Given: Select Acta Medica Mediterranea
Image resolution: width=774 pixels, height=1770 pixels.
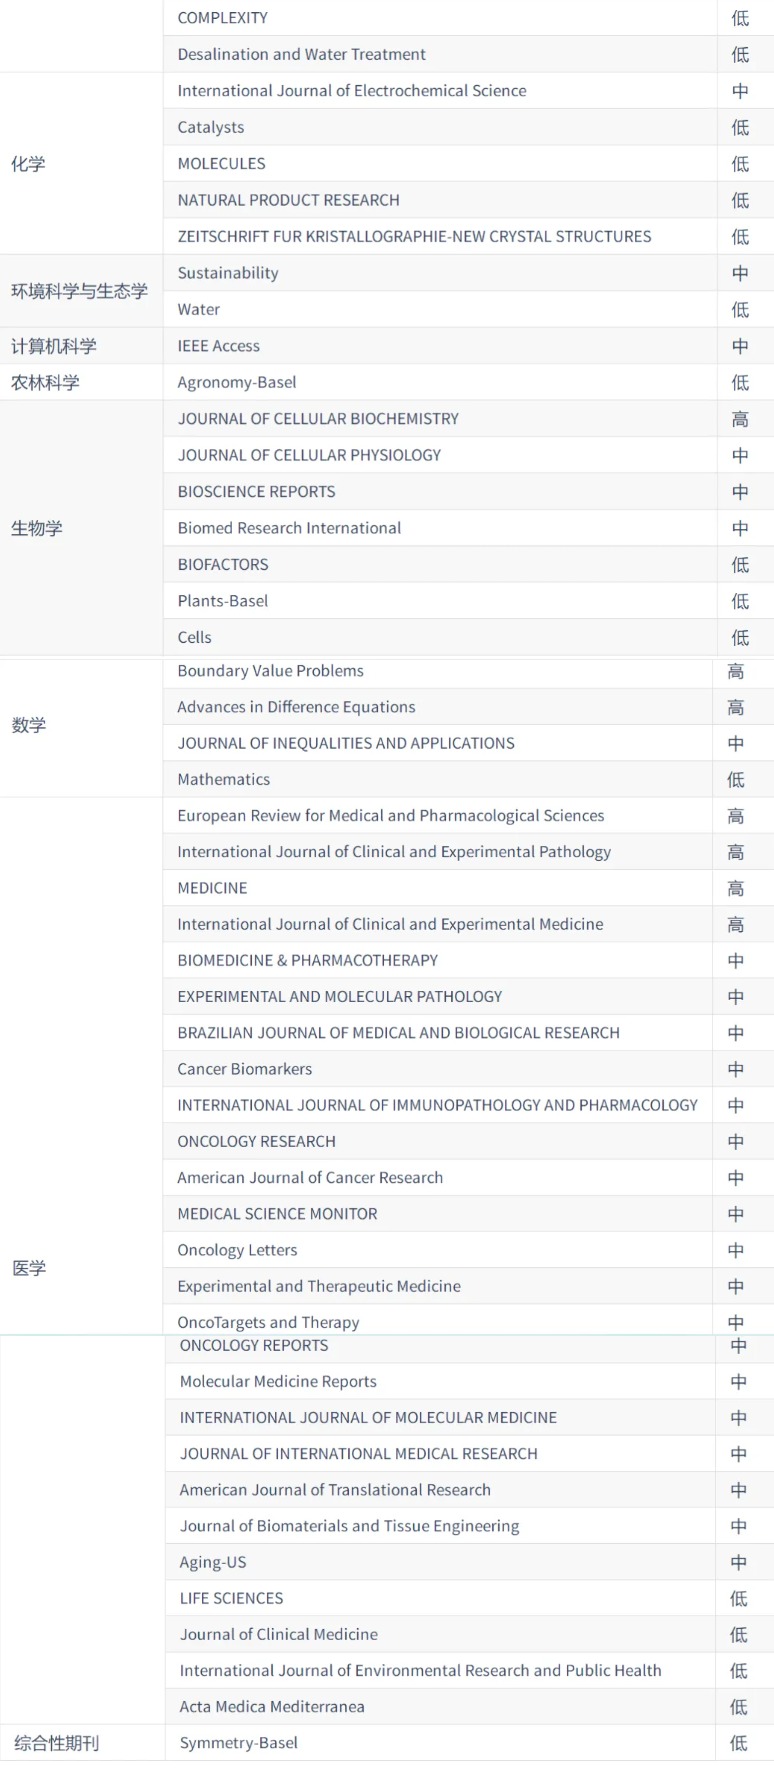Looking at the screenshot, I should [272, 1707].
